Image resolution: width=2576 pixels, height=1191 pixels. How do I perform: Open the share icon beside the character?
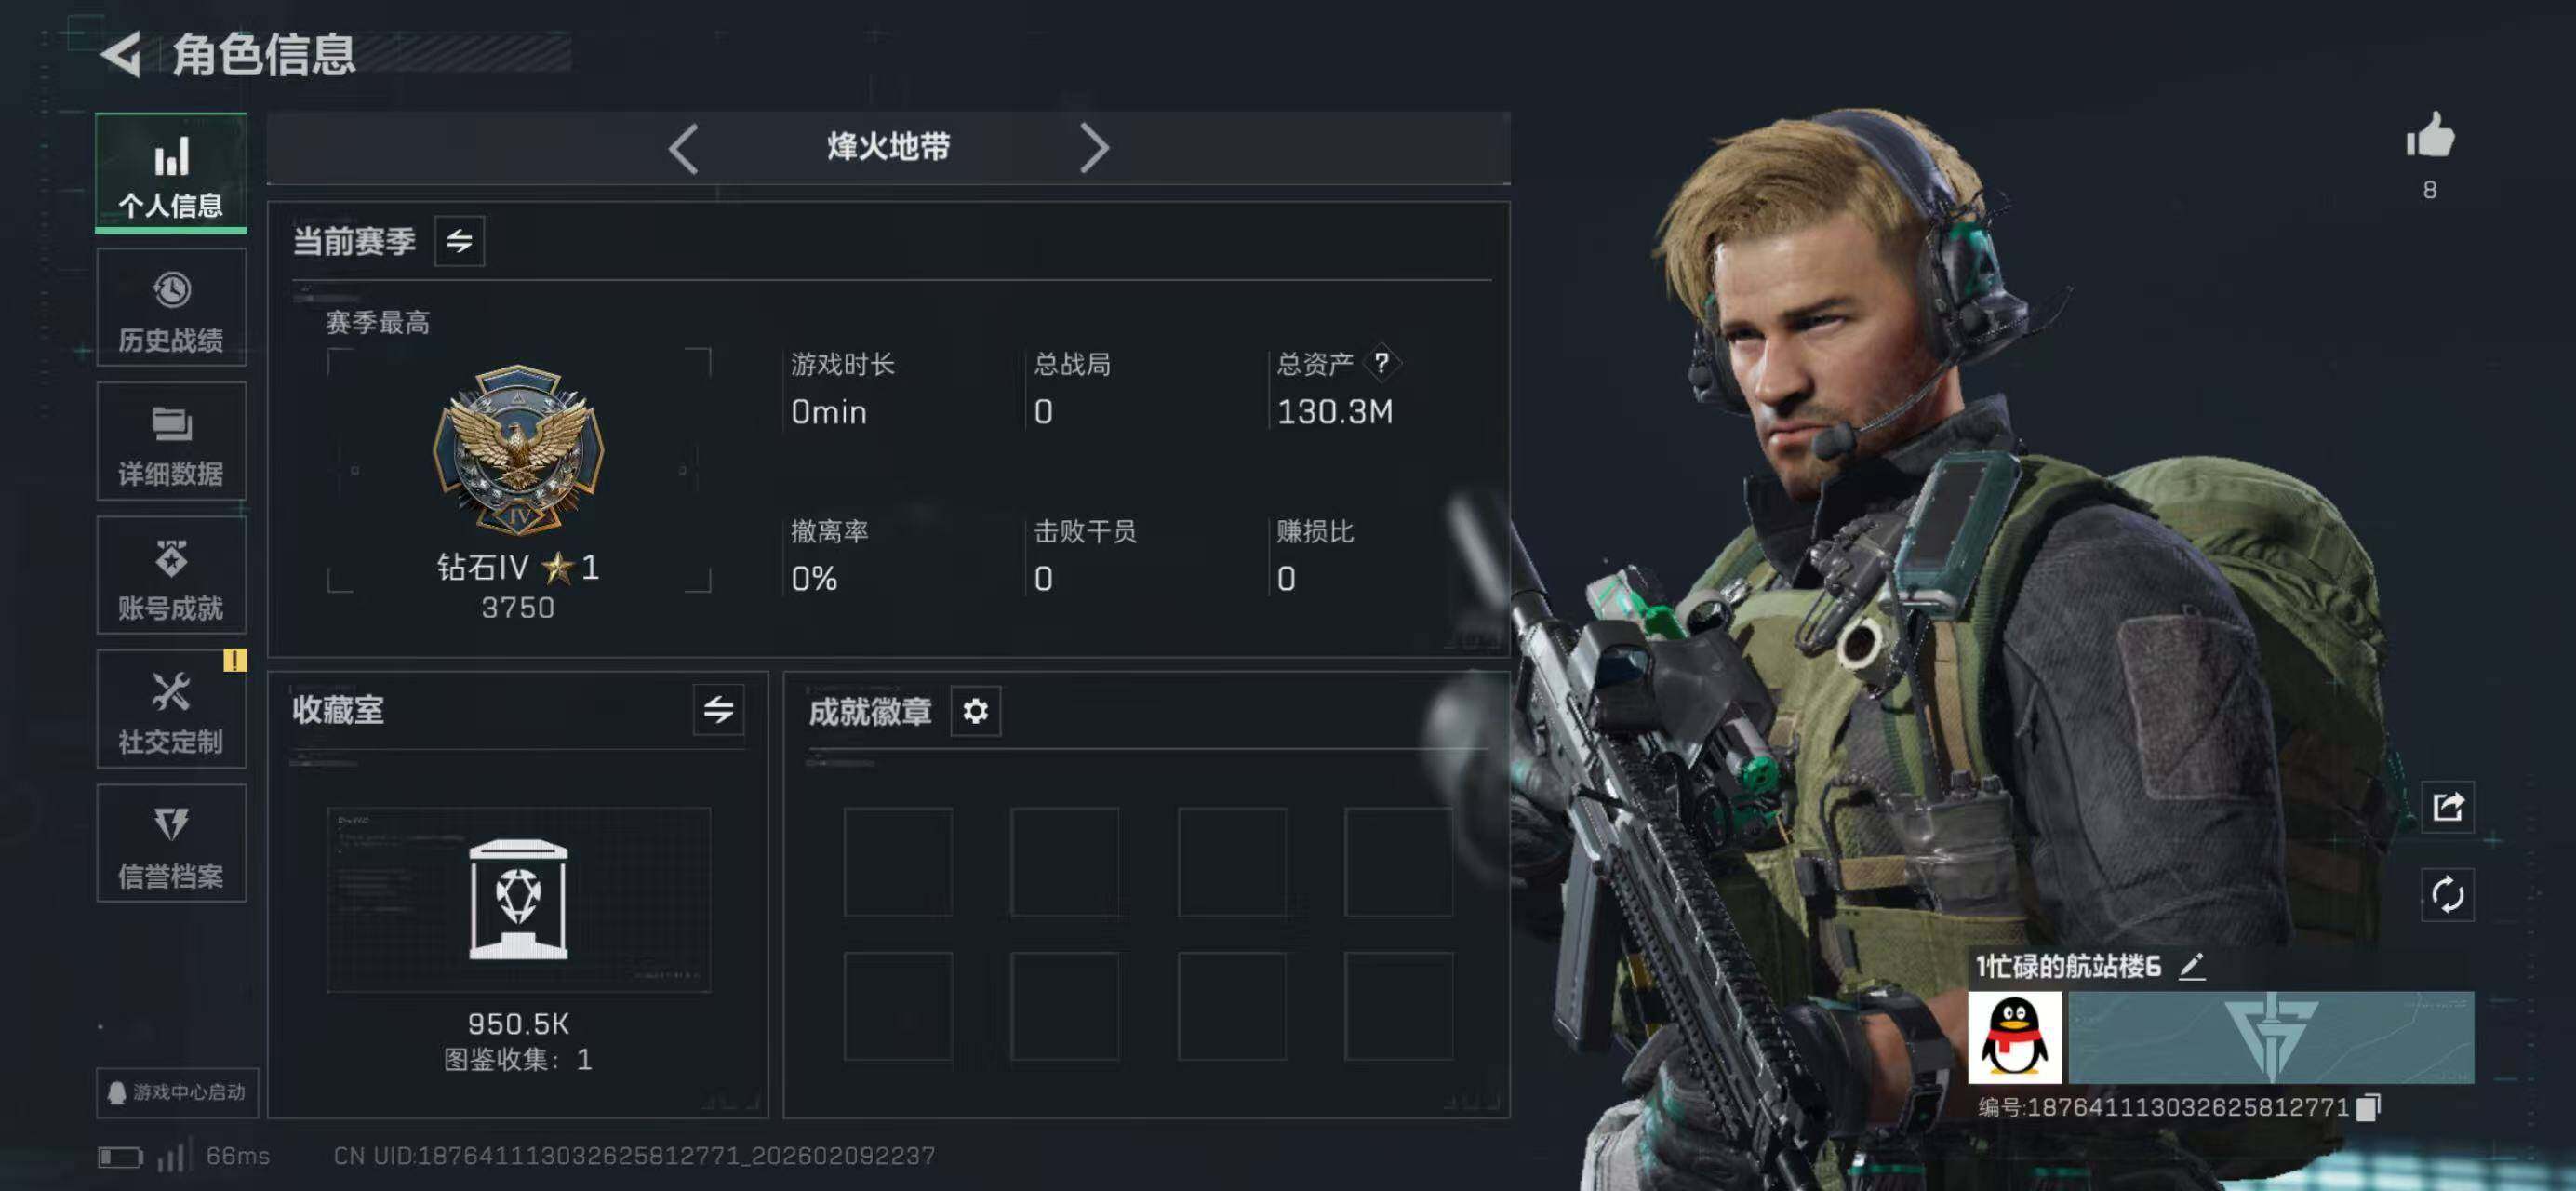pyautogui.click(x=2447, y=806)
